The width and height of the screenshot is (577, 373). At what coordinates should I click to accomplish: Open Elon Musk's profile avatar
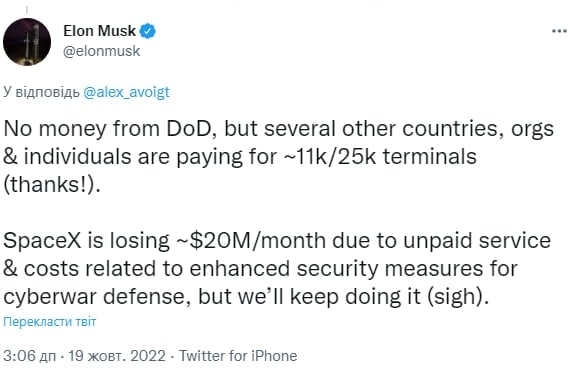coord(27,42)
